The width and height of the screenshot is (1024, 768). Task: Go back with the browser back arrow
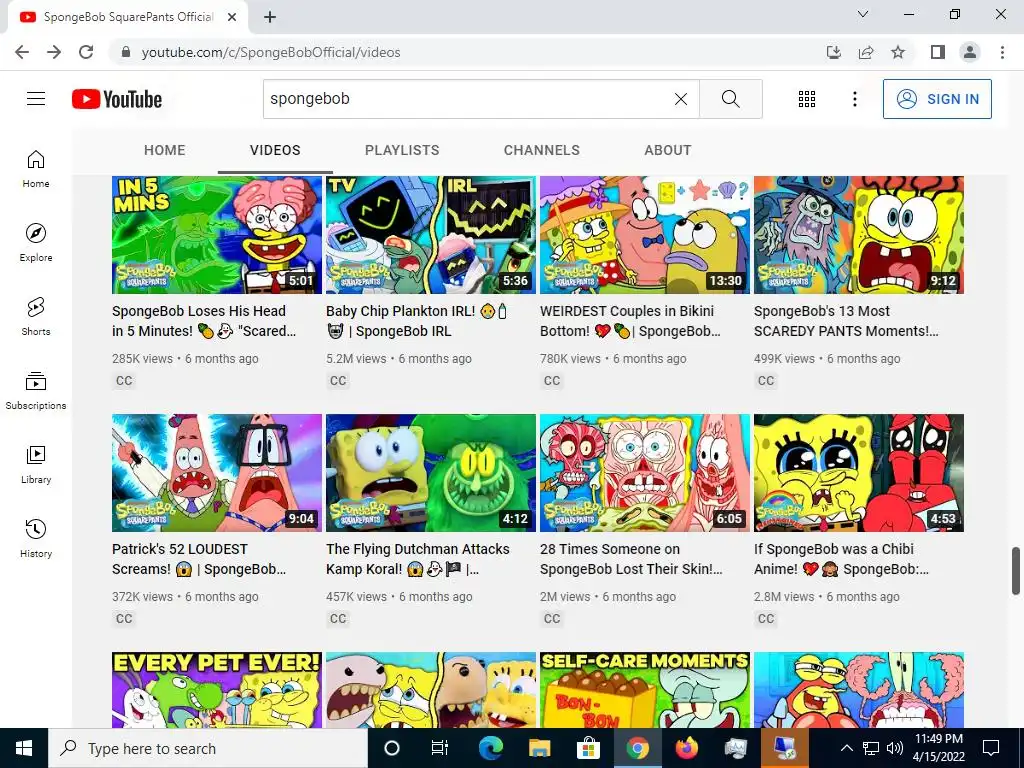(x=22, y=52)
